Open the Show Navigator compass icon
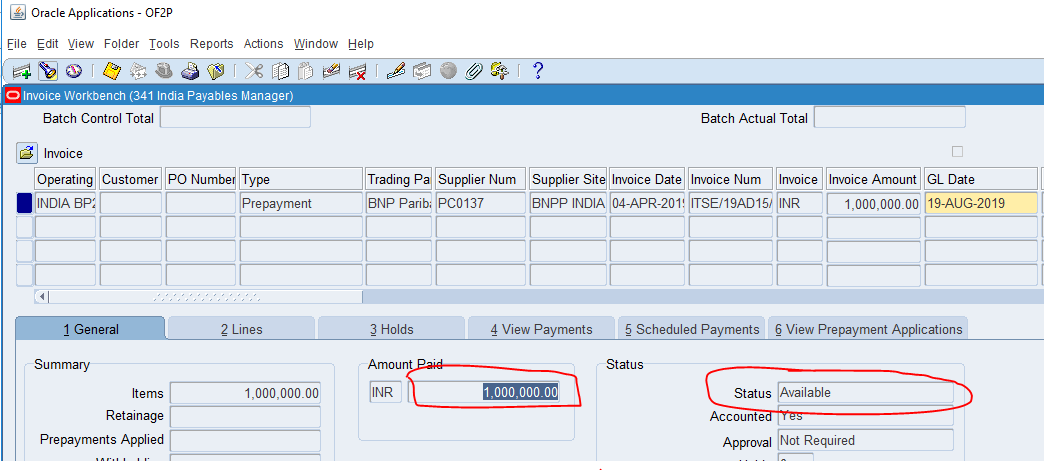Viewport: 1044px width, 470px height. (72, 71)
